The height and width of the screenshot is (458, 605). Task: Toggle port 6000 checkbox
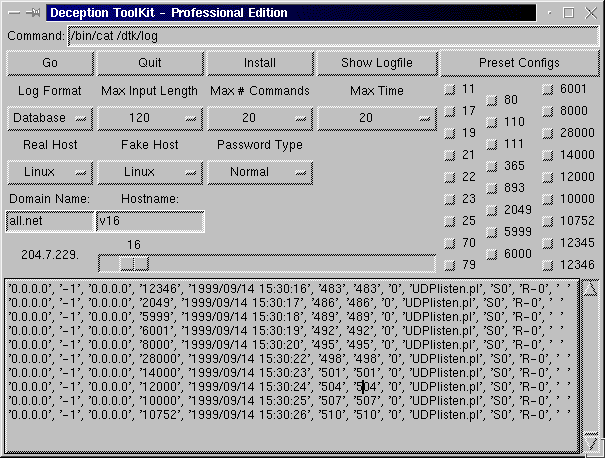pyautogui.click(x=492, y=254)
